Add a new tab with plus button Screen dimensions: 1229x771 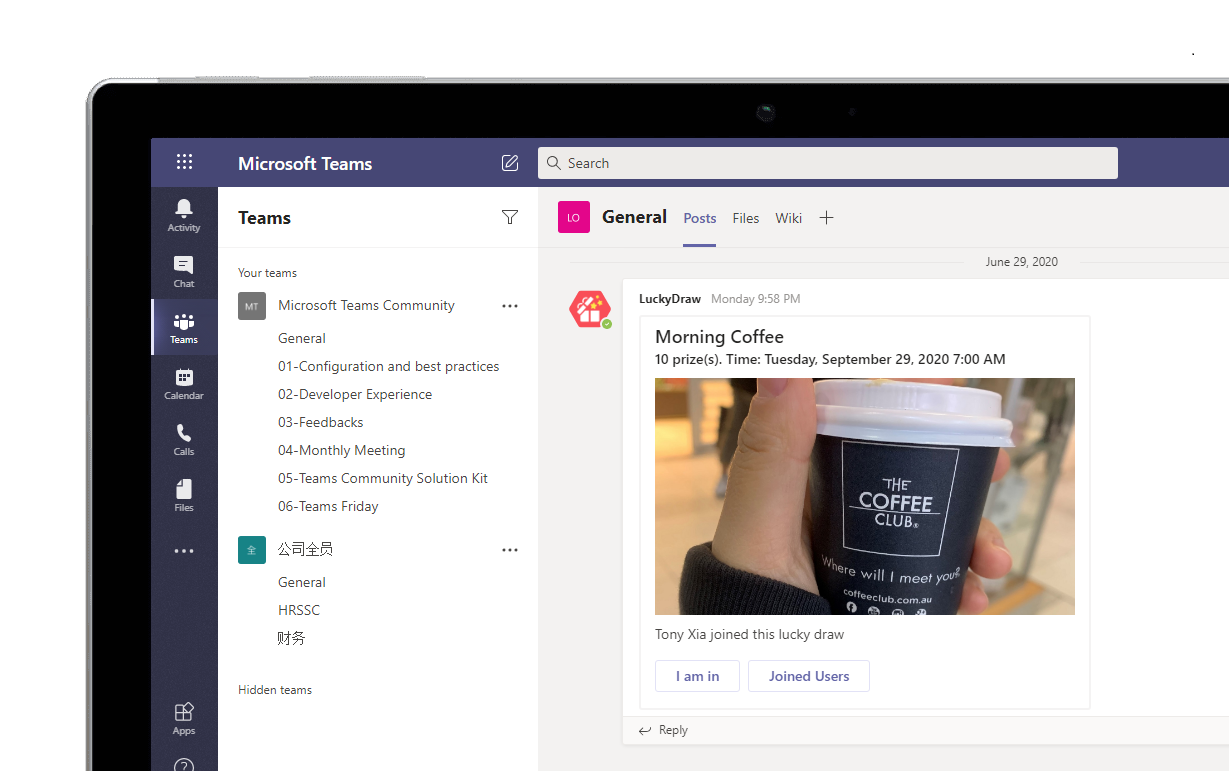click(x=826, y=217)
